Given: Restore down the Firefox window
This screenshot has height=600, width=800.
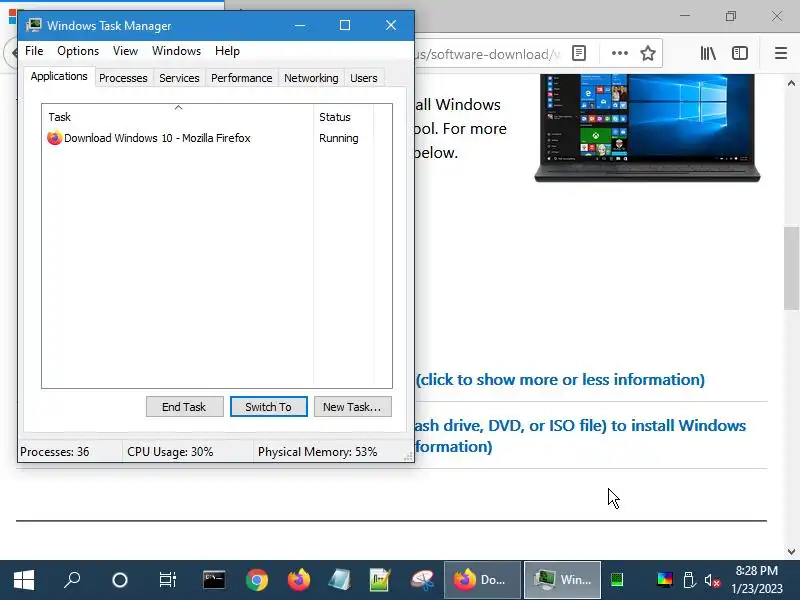Looking at the screenshot, I should (731, 16).
